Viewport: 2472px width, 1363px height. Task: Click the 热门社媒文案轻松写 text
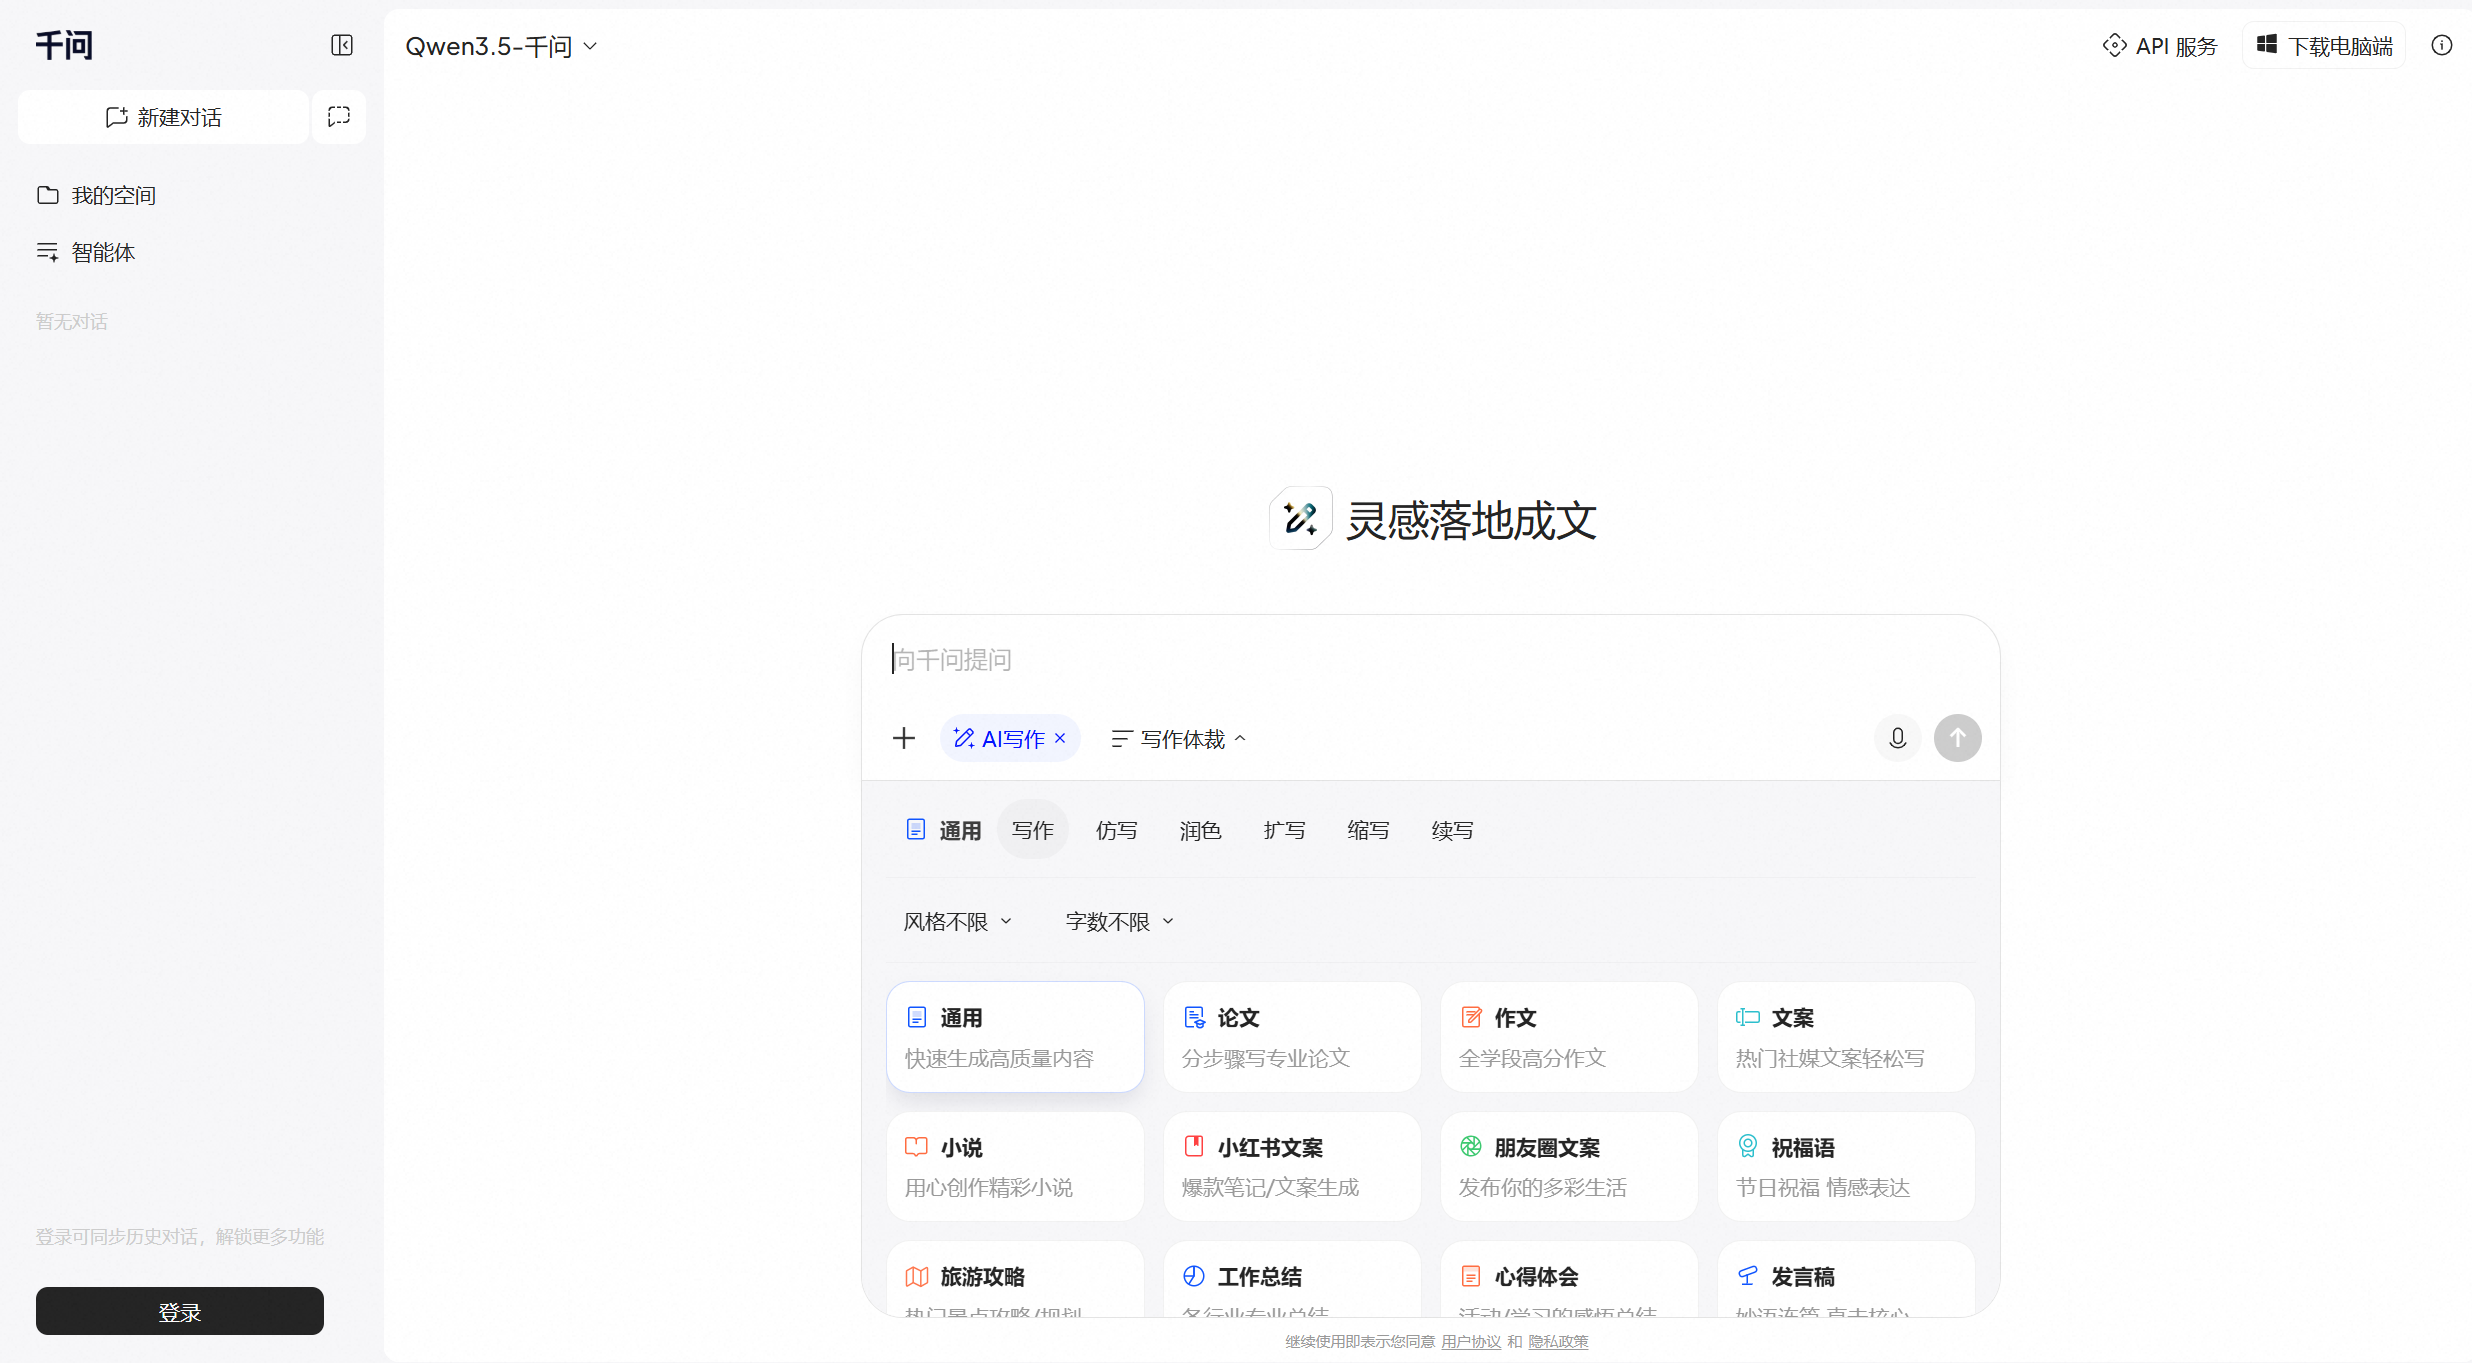point(1830,1058)
